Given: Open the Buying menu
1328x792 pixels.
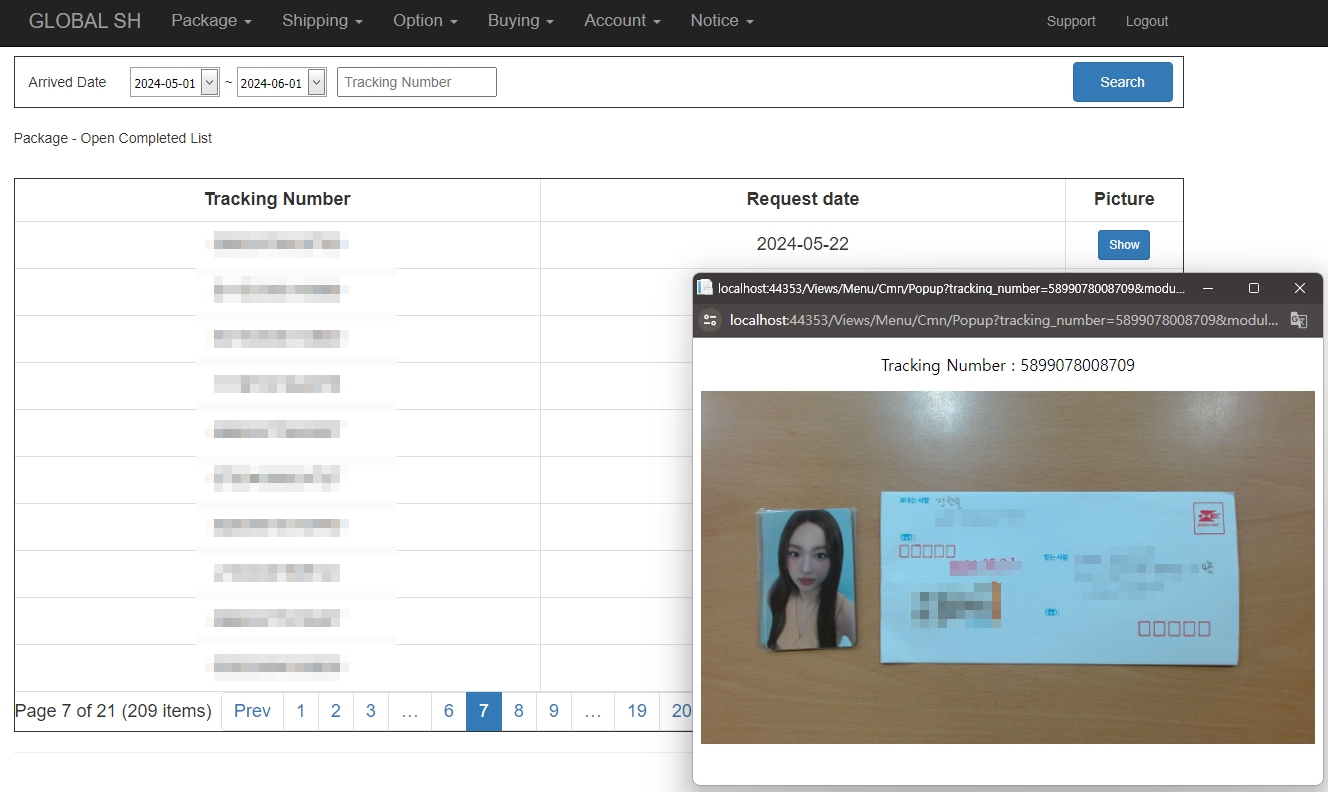Looking at the screenshot, I should coord(520,21).
